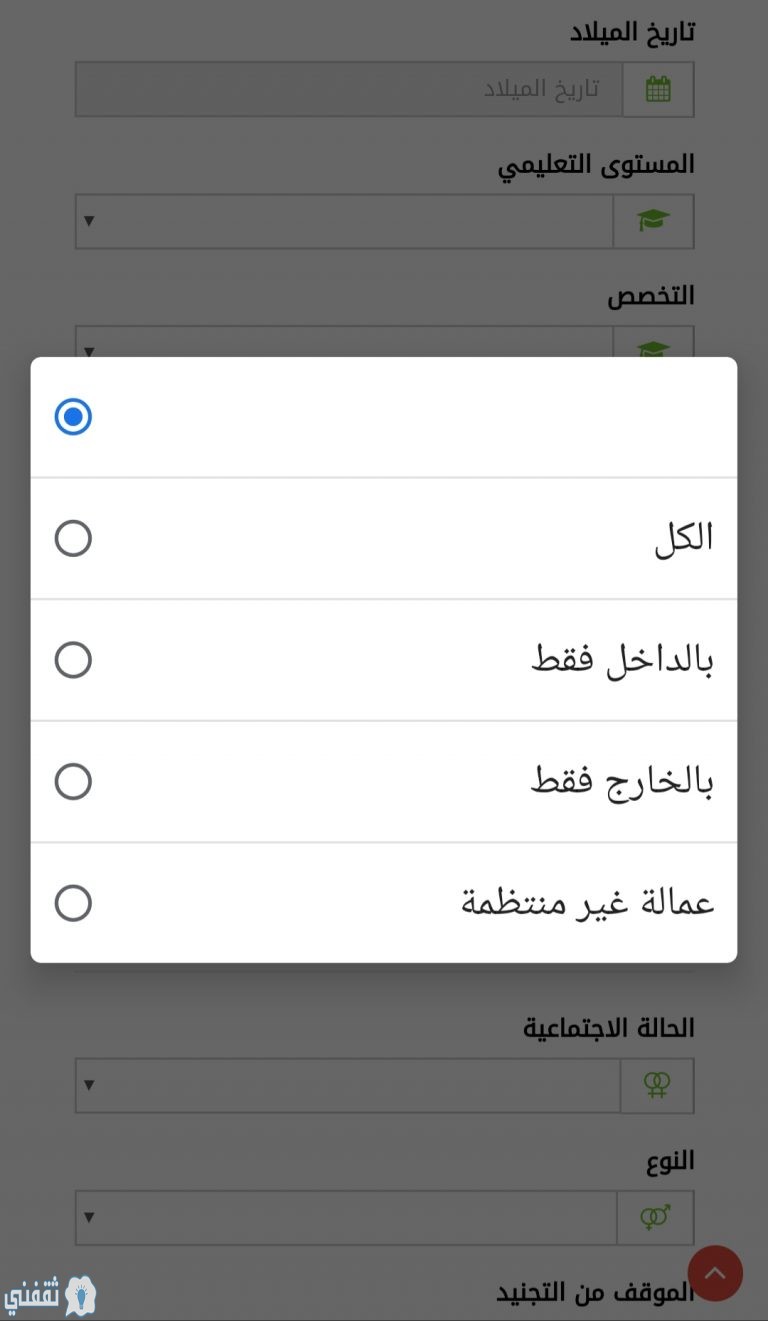This screenshot has width=768, height=1321.
Task: Select the بالخارج فقط radio button
Action: tap(73, 781)
